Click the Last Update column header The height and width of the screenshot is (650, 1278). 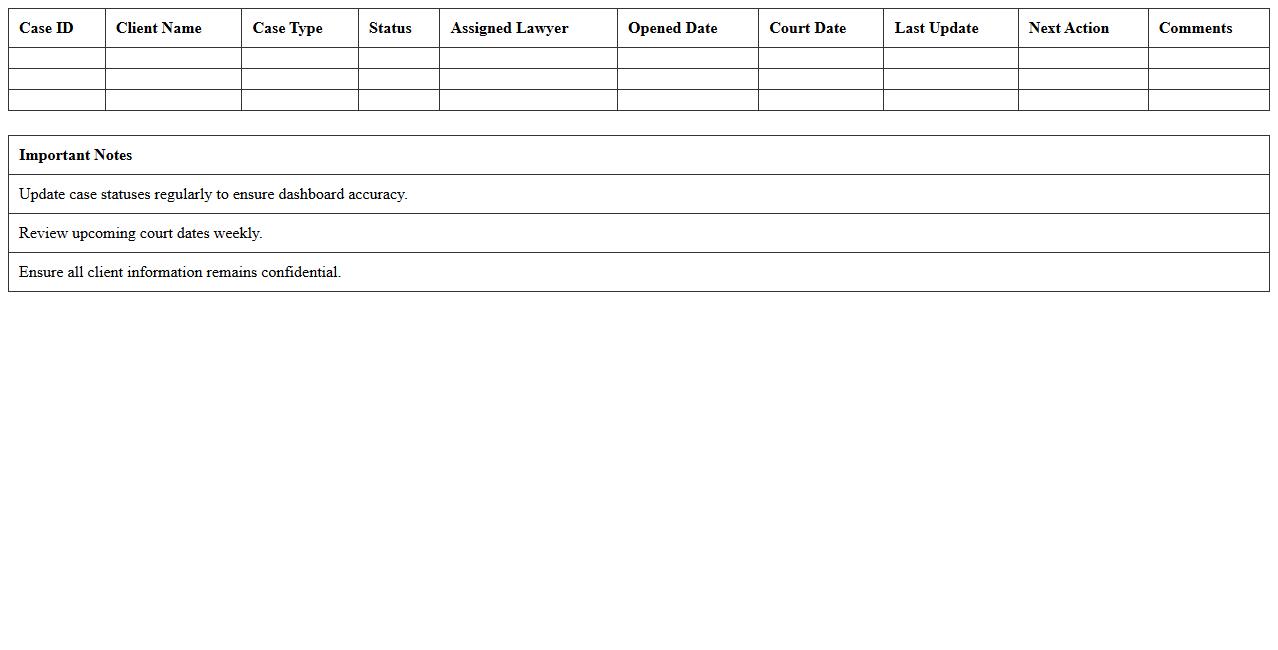point(936,28)
